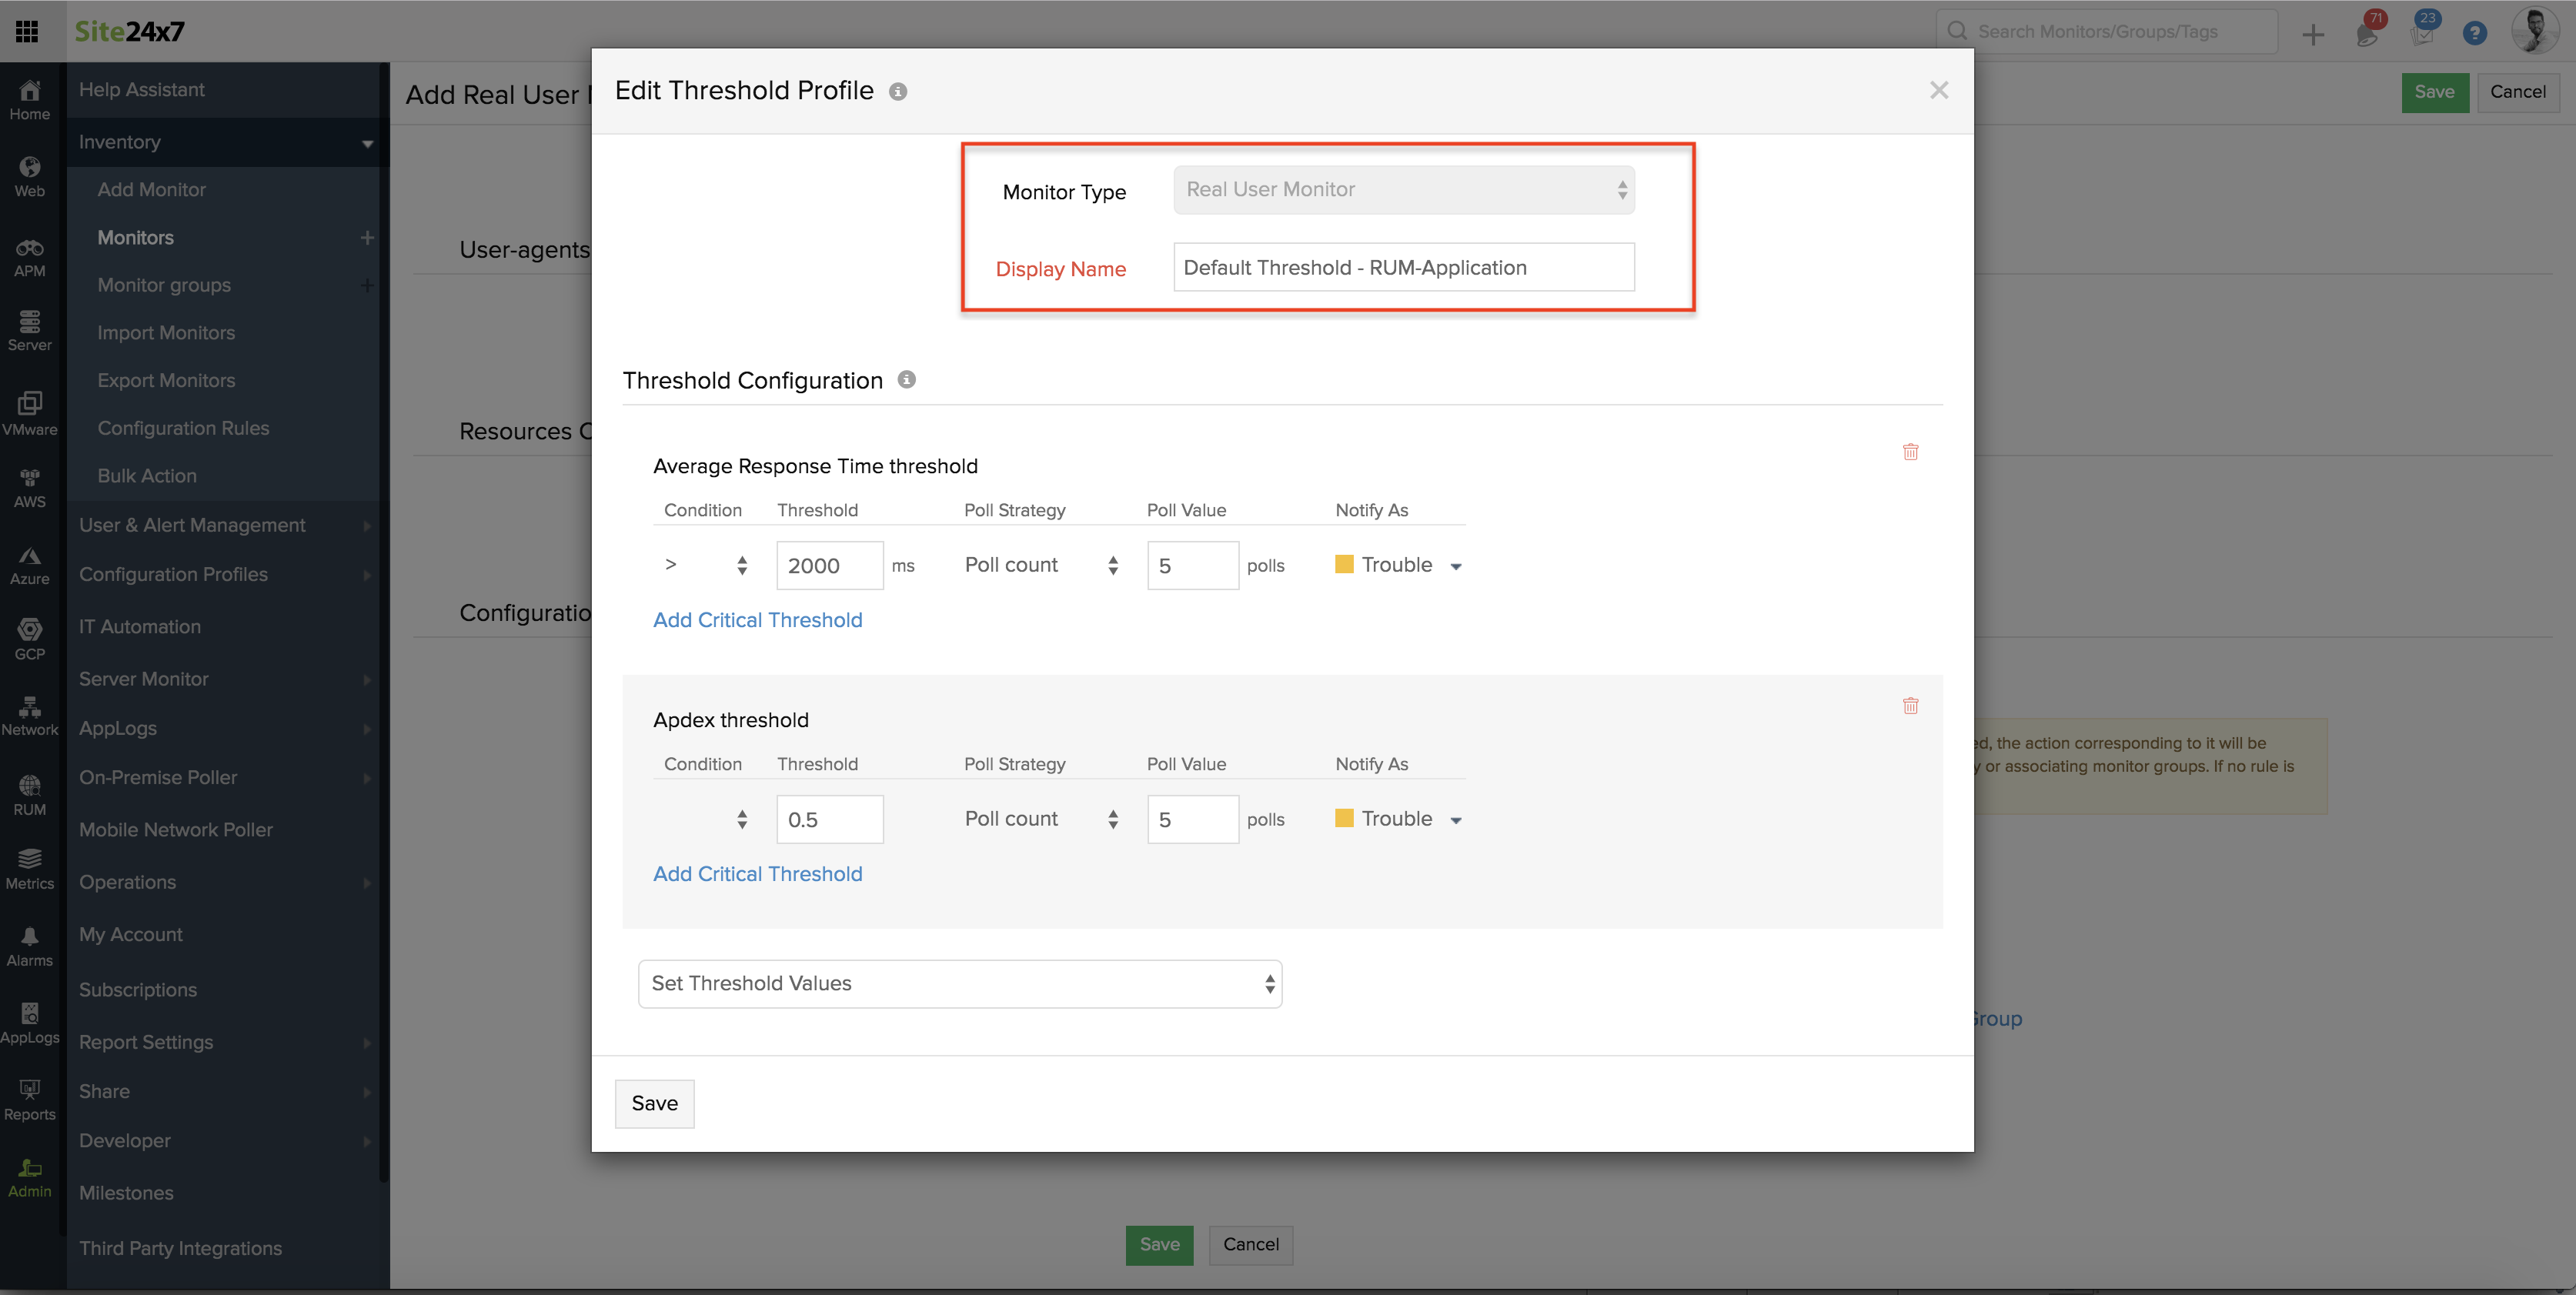Viewport: 2576px width, 1295px height.
Task: Open the RUM section in left rail
Action: pos(29,795)
